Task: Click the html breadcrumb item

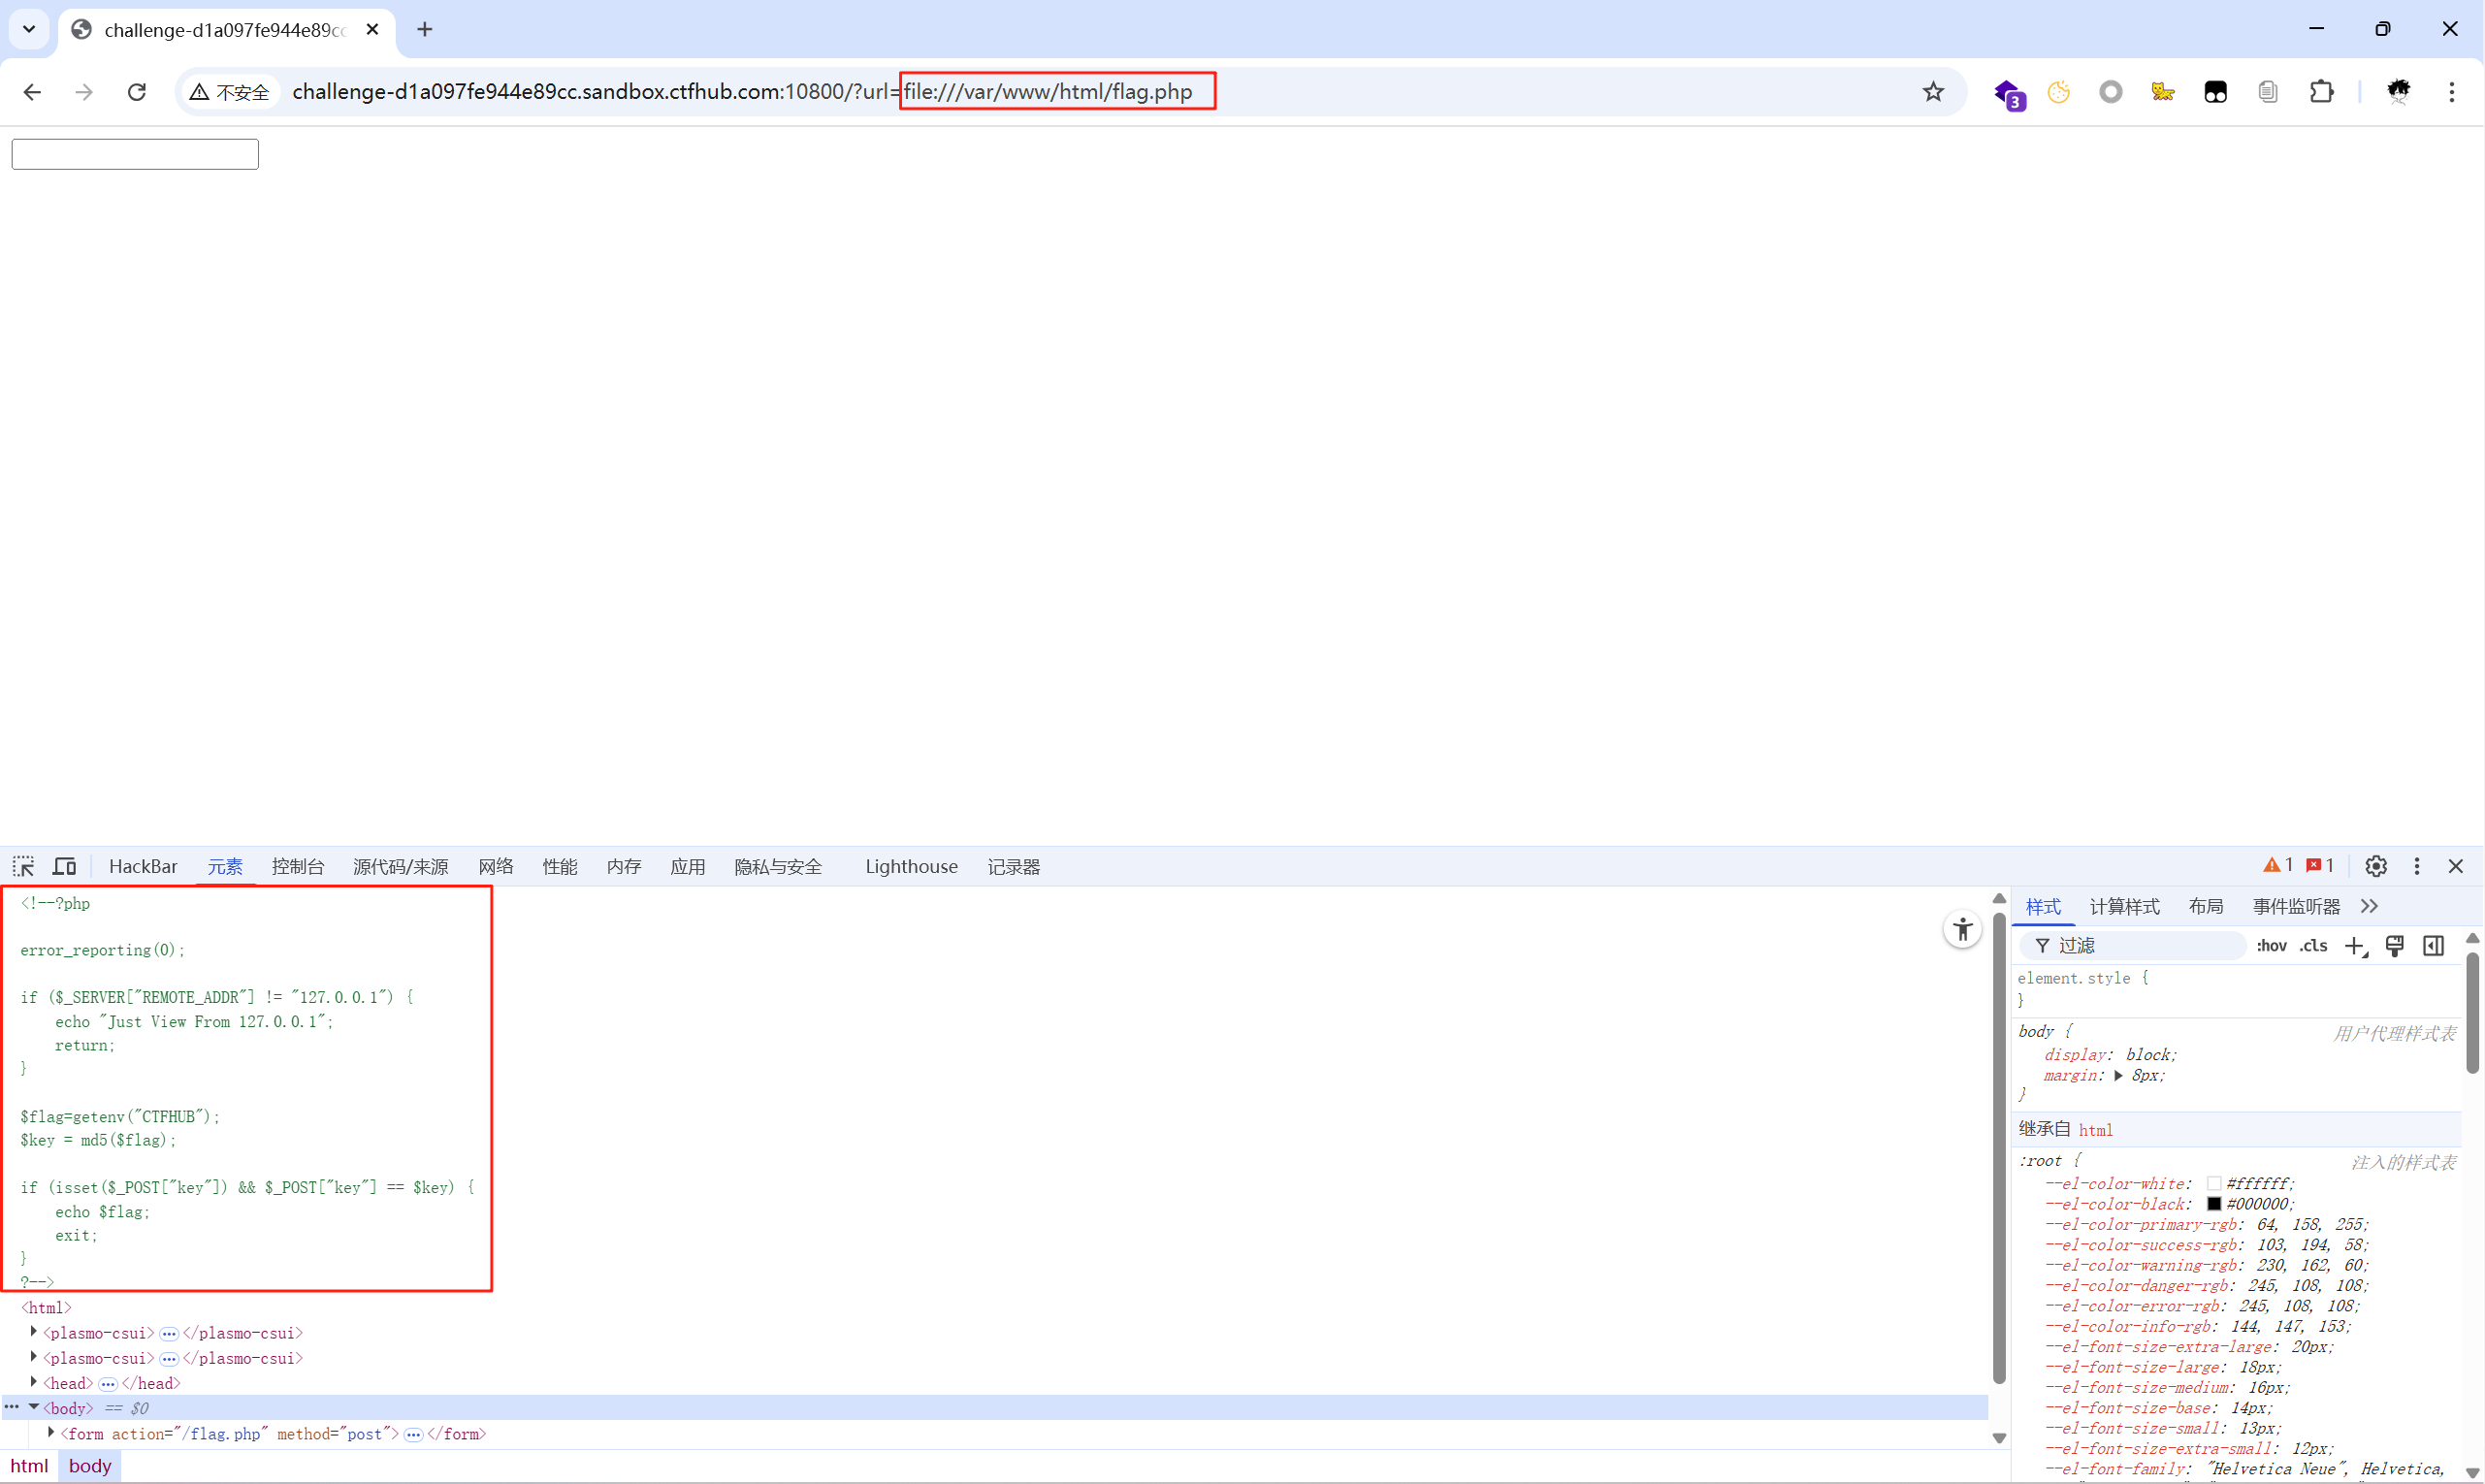Action: click(x=29, y=1466)
